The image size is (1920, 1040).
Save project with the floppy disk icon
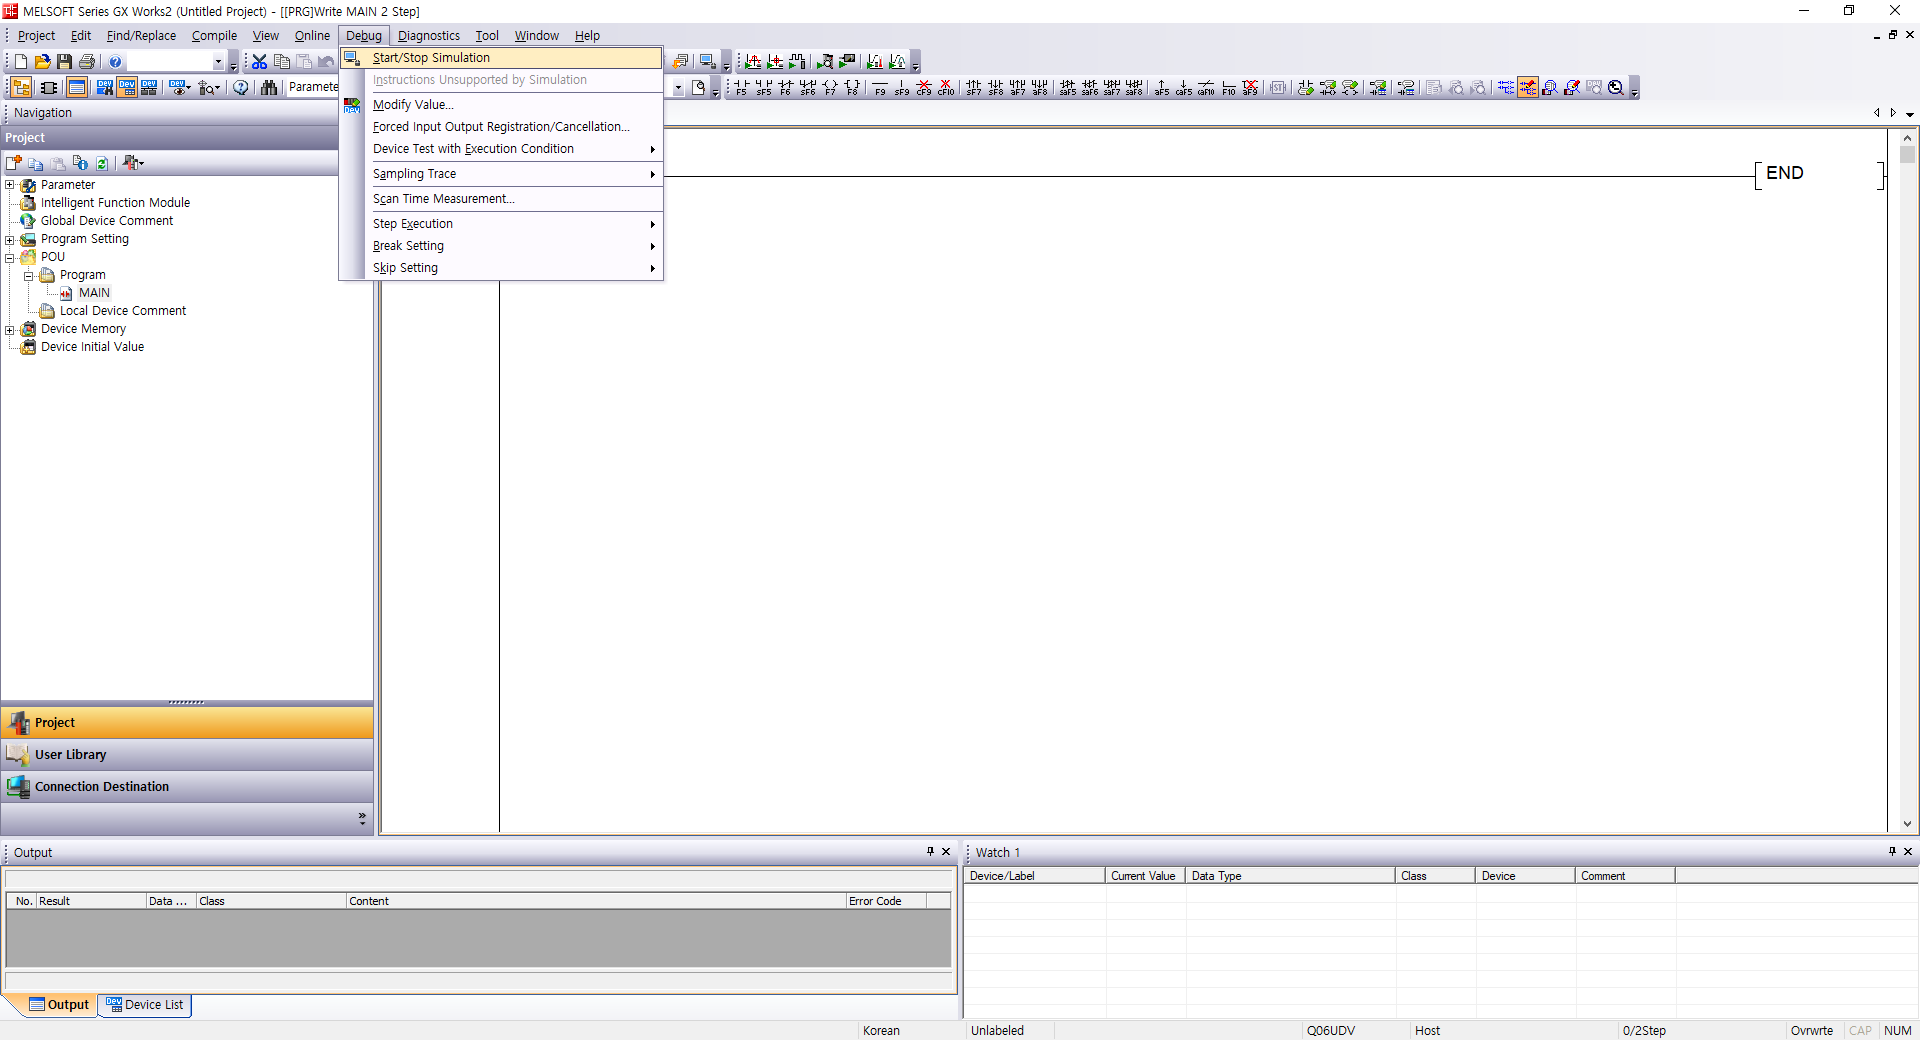point(65,62)
